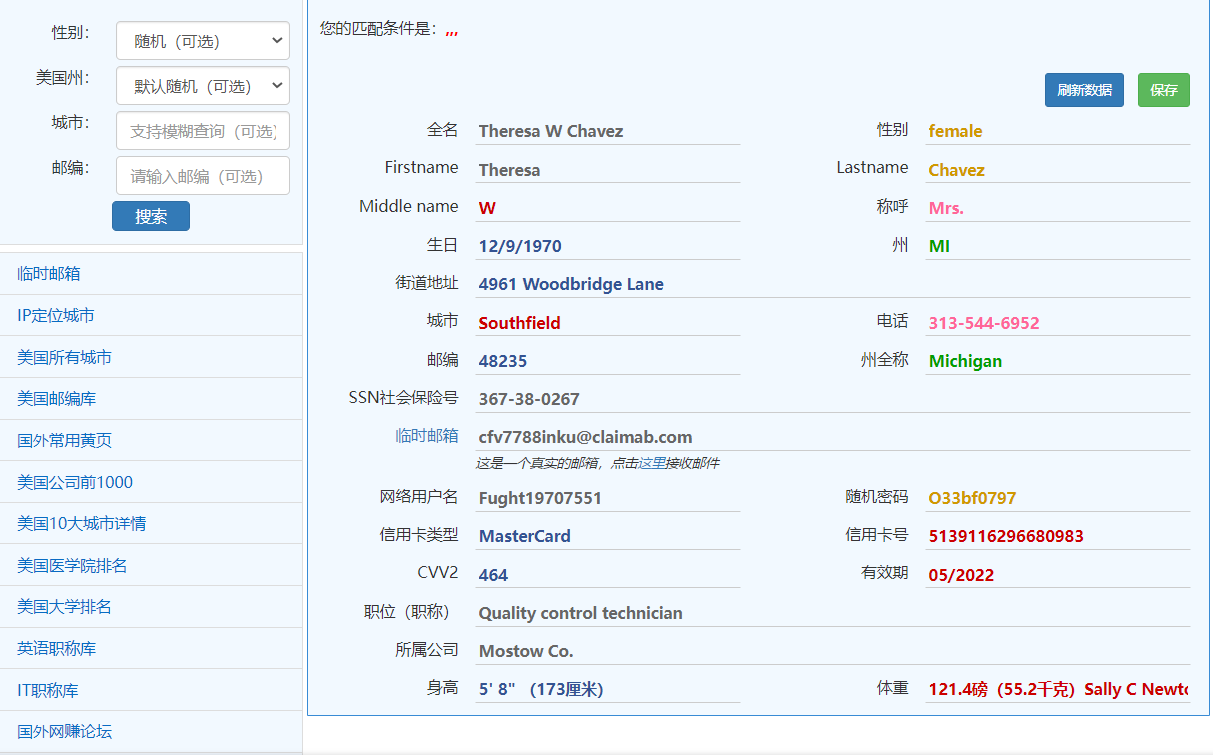Click the company field Mostow Co.
This screenshot has width=1213, height=755.
click(832, 651)
